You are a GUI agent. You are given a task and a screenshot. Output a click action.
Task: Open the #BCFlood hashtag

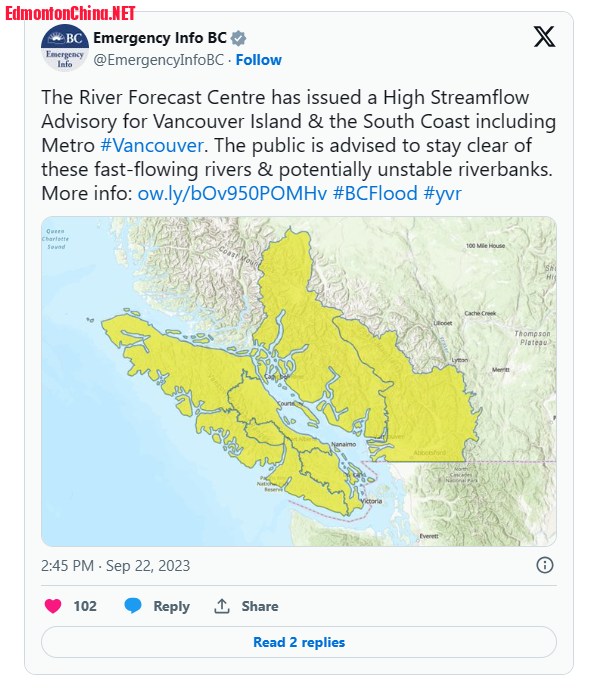[375, 193]
